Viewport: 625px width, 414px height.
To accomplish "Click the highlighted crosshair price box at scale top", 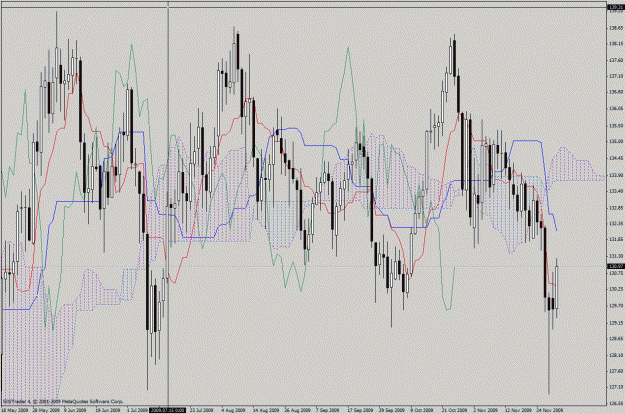I will click(x=616, y=7).
